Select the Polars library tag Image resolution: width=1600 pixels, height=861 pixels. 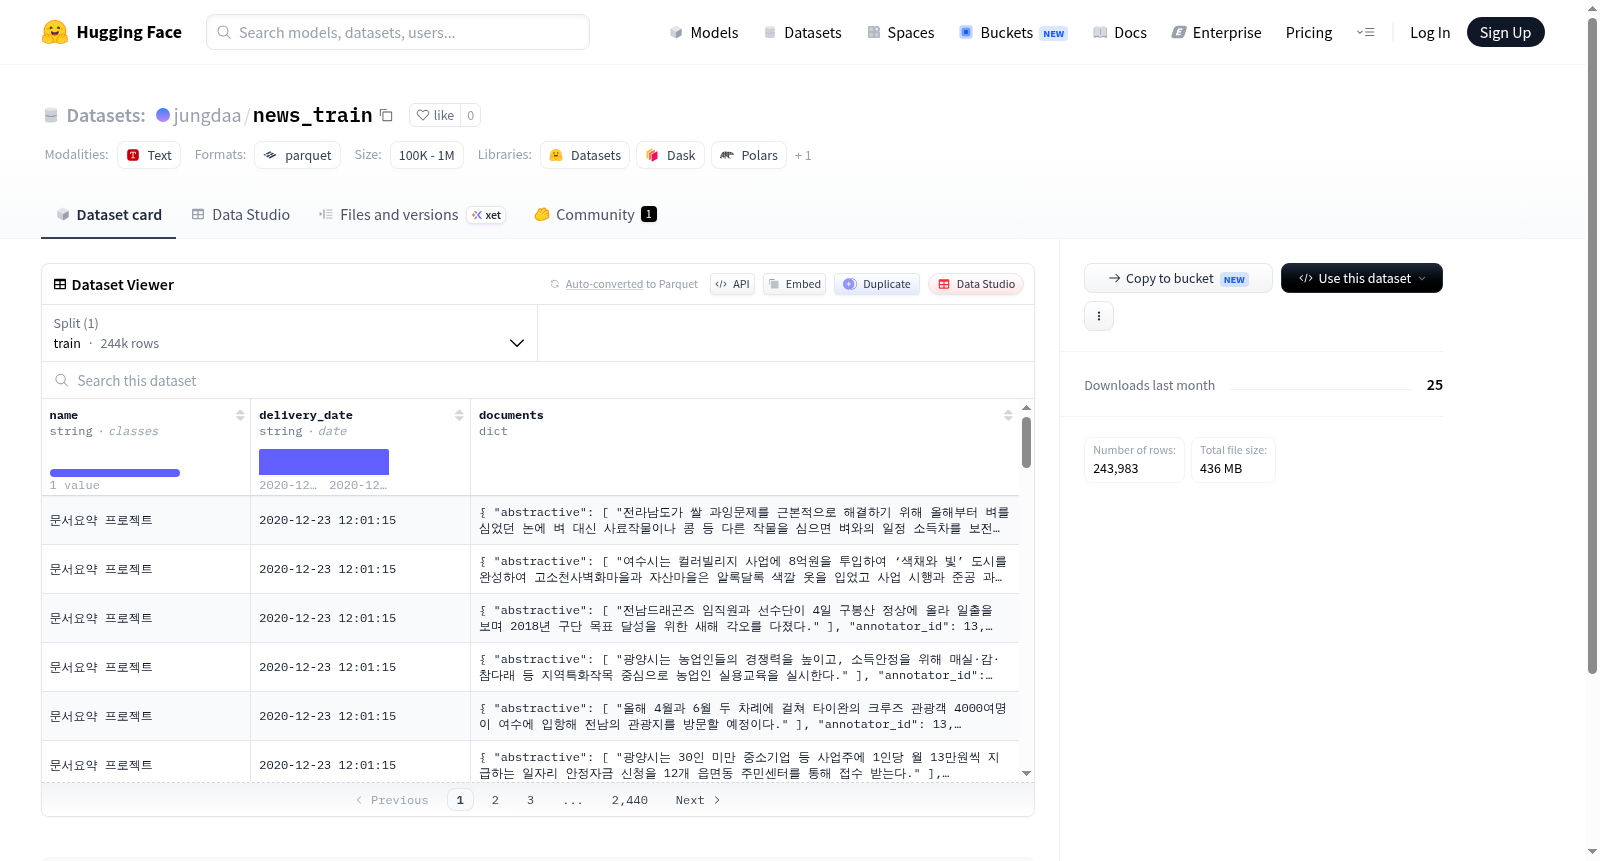(749, 155)
